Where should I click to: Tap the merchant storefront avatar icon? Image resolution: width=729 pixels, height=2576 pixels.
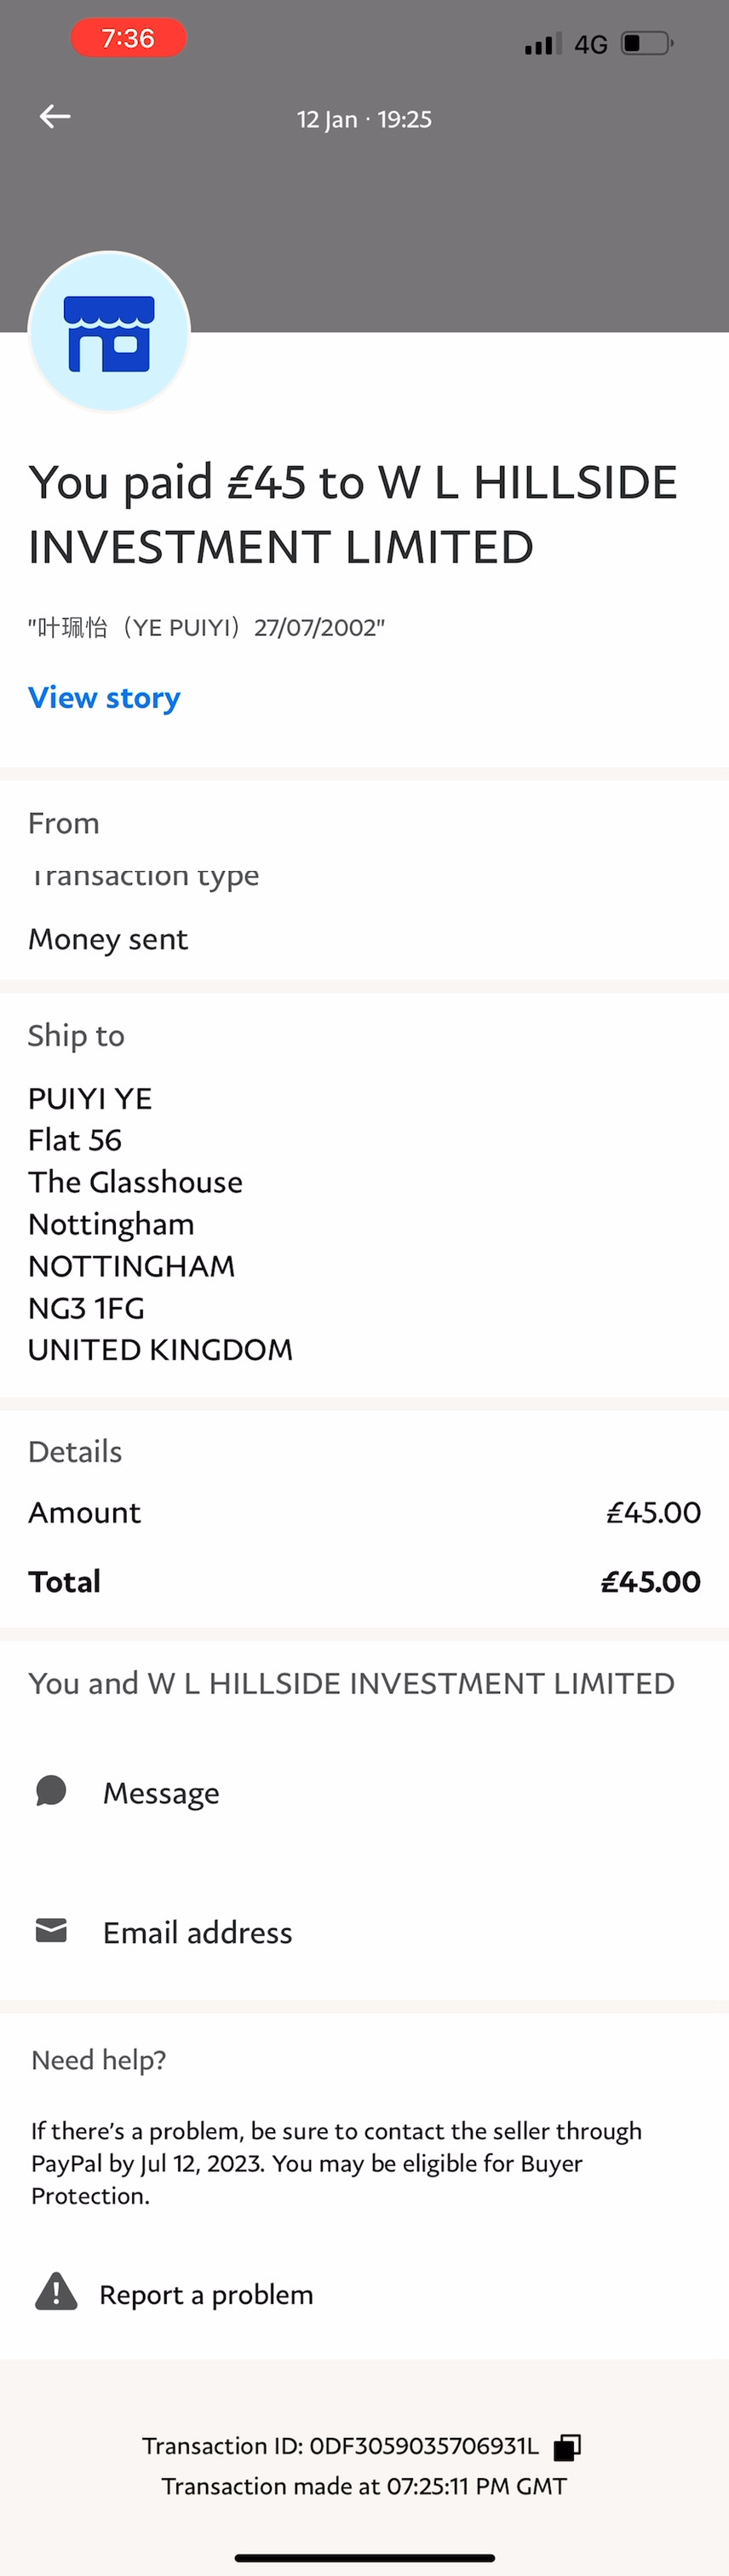pyautogui.click(x=109, y=332)
